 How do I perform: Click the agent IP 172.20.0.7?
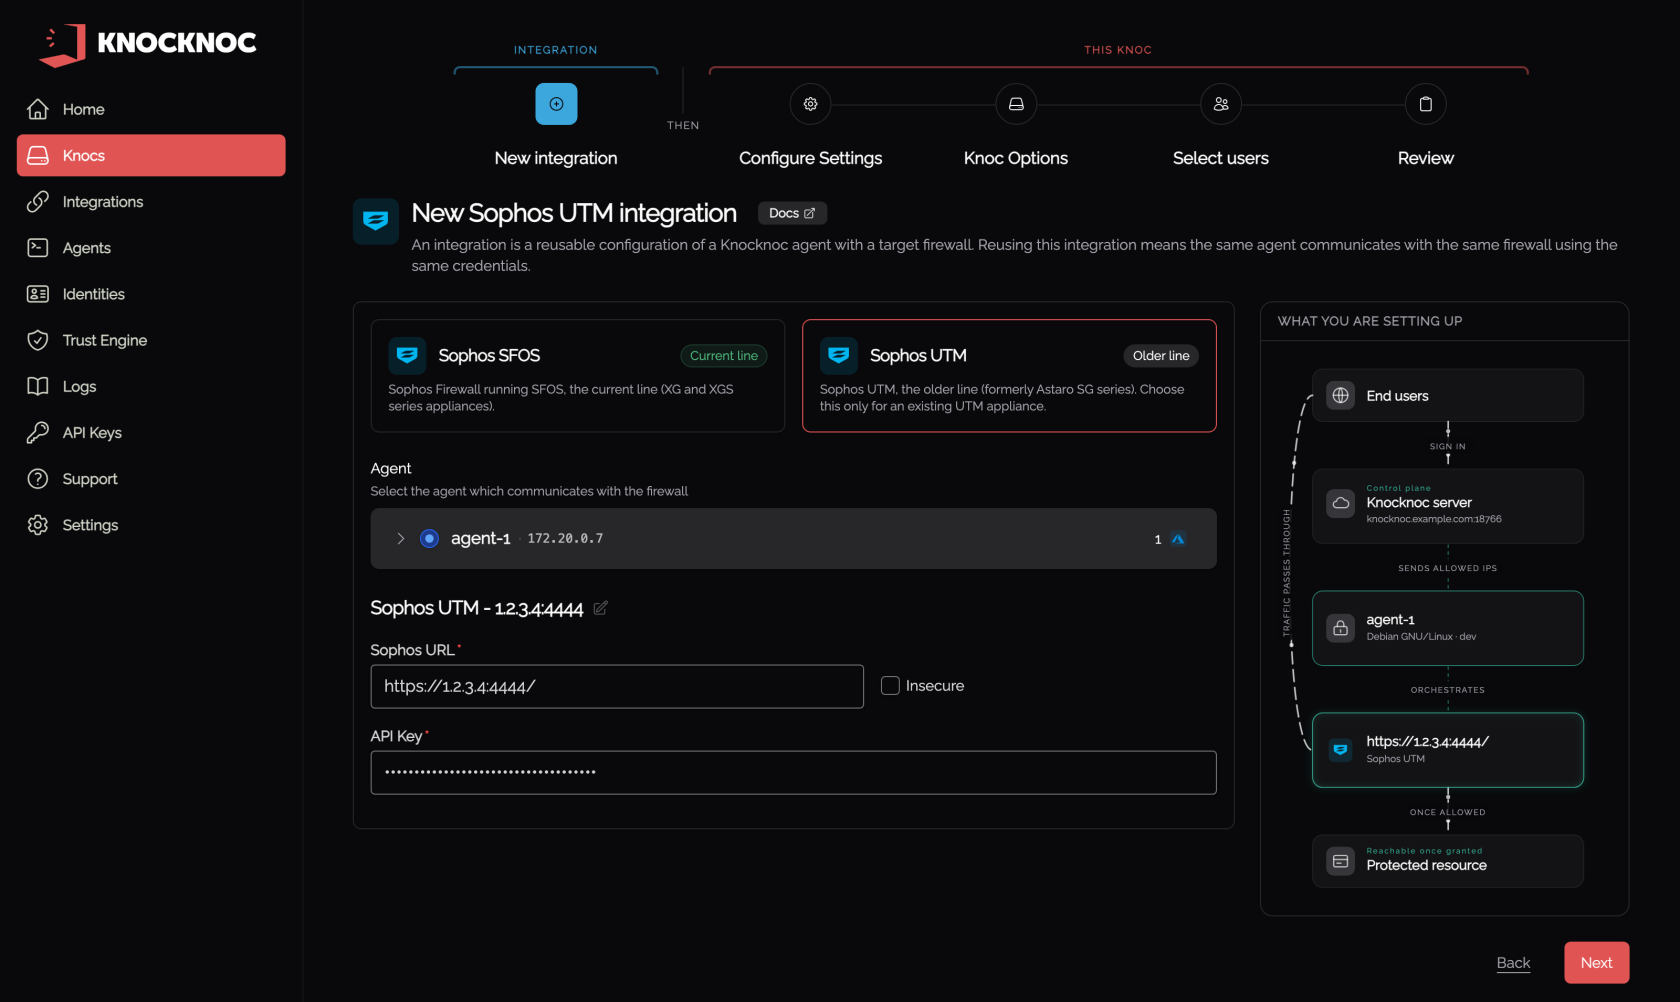[565, 539]
